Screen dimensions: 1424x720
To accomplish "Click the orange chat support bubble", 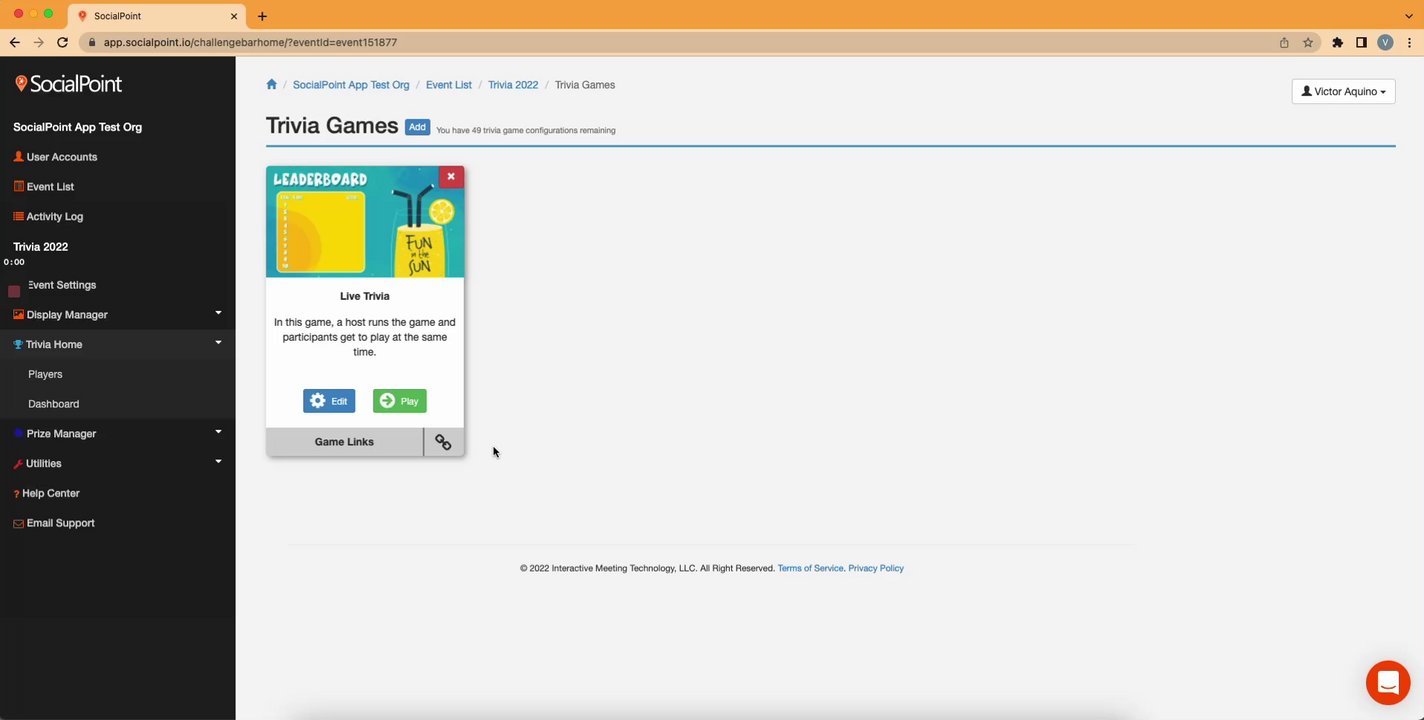I will pos(1387,683).
